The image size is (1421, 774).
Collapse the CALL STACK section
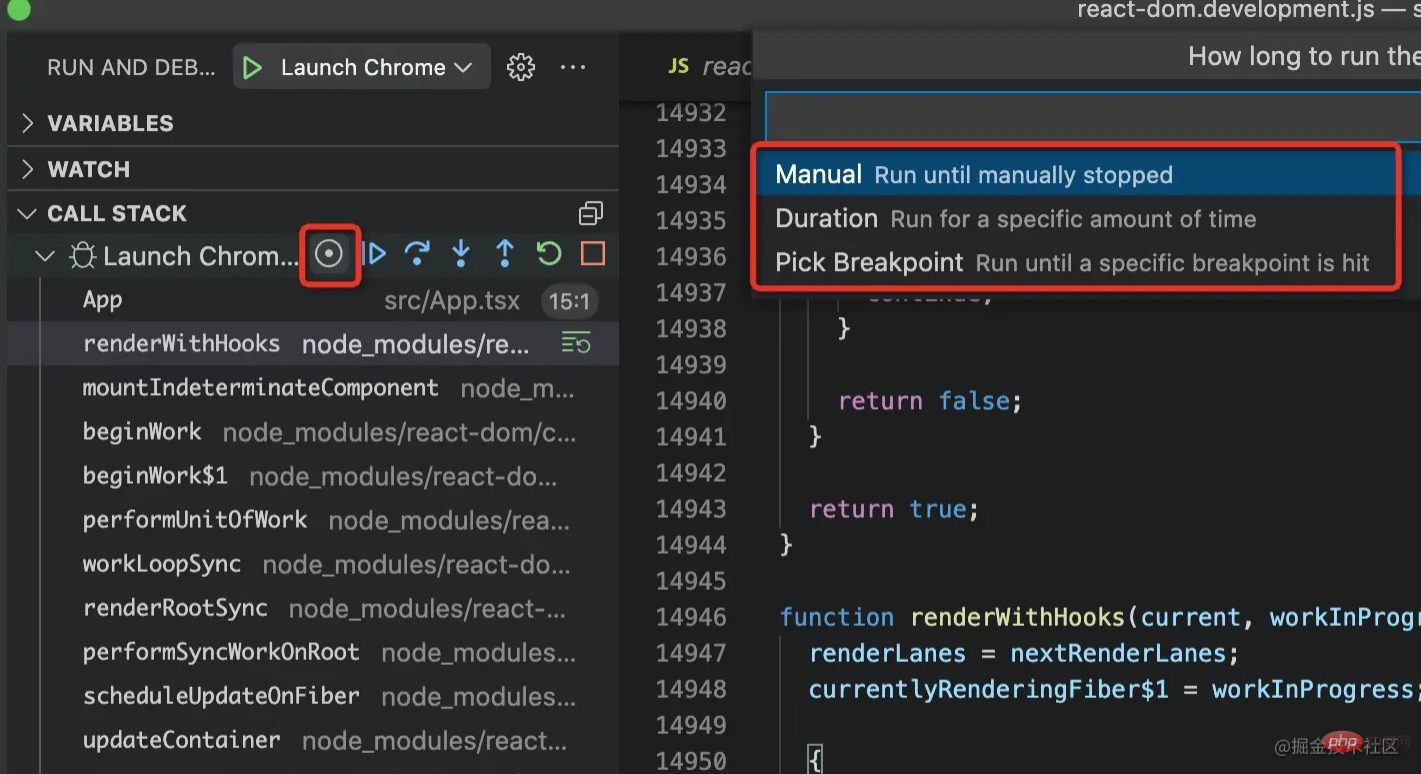point(116,213)
